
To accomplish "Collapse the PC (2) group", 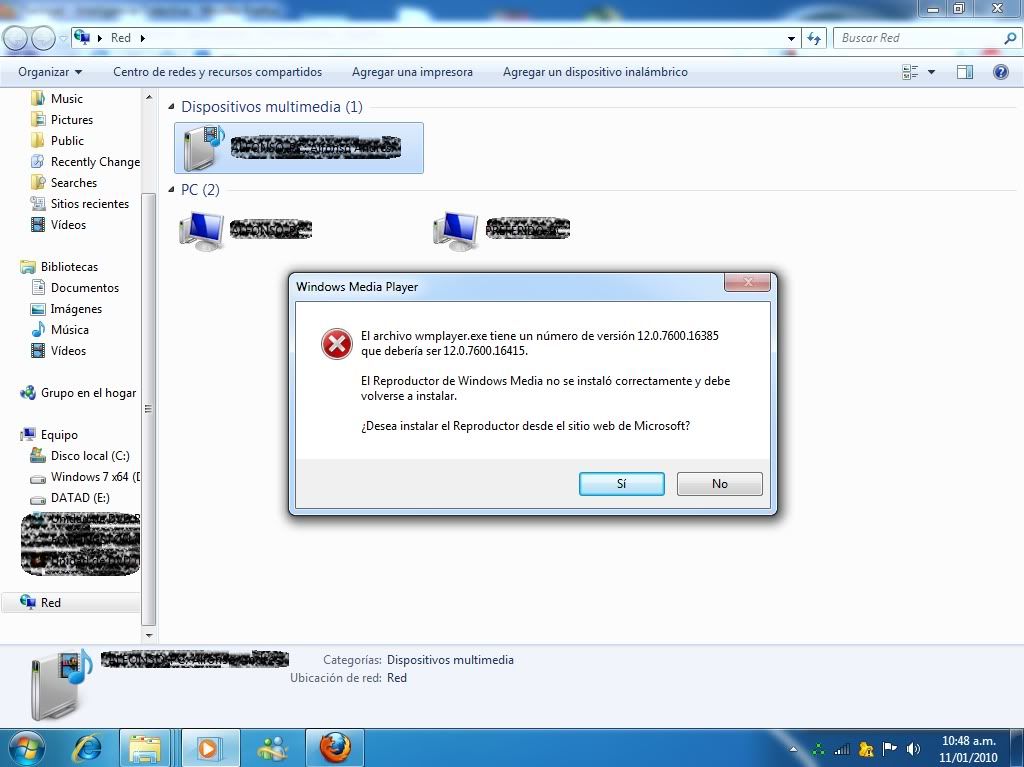I will click(171, 189).
